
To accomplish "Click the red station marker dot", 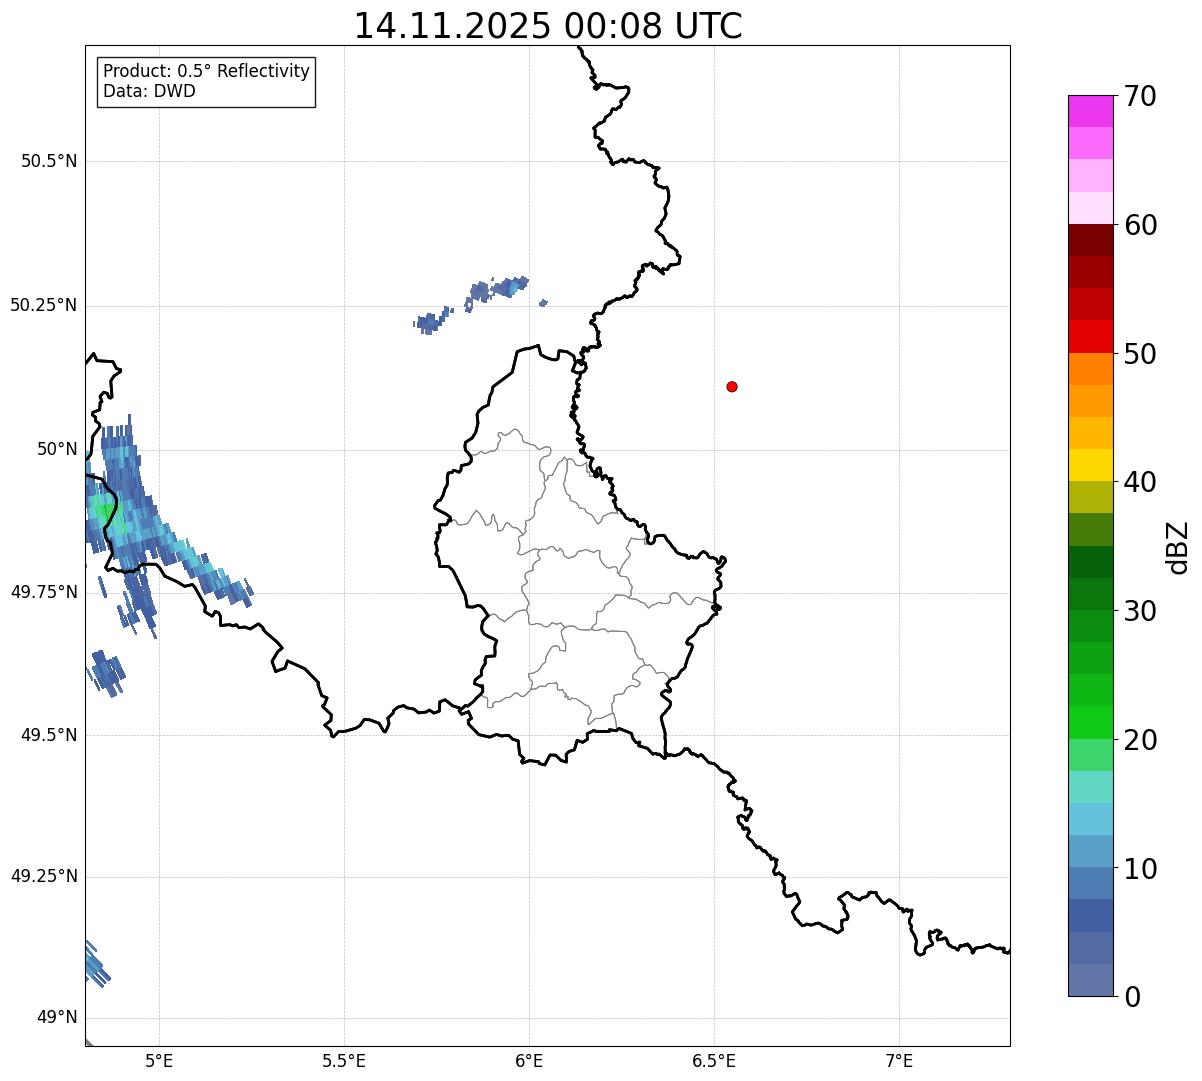I will coord(732,387).
